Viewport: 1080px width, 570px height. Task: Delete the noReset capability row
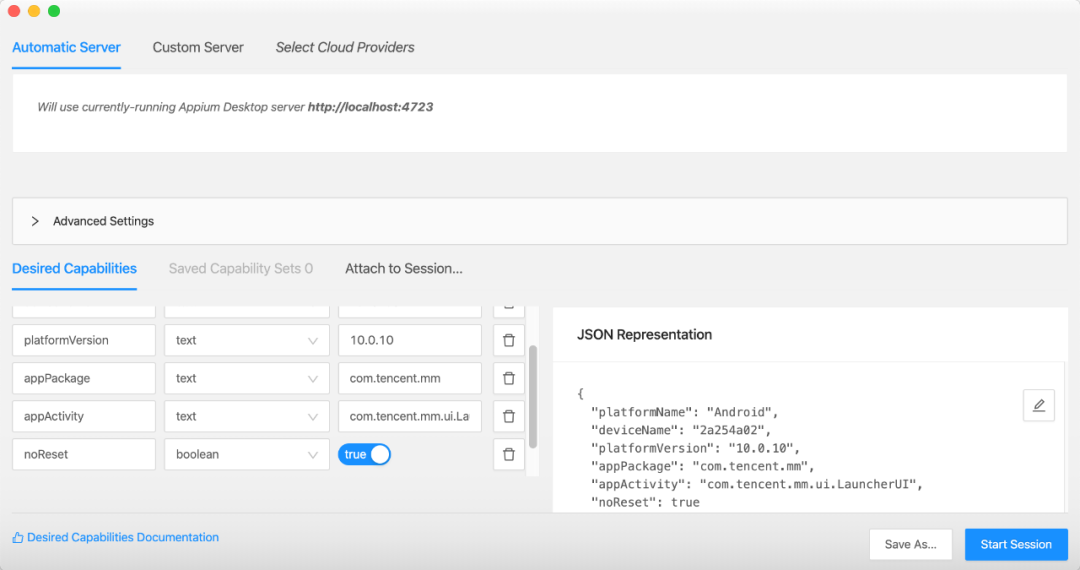coord(509,454)
